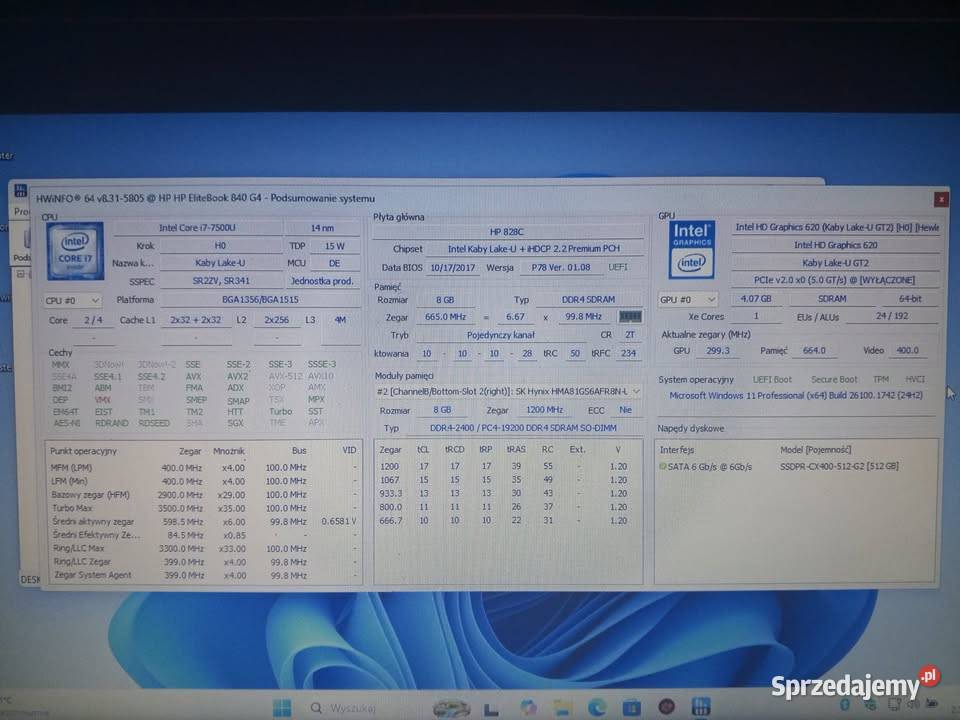Viewport: 960px width, 720px height.
Task: Open Task View on the taskbar
Action: [x=491, y=709]
